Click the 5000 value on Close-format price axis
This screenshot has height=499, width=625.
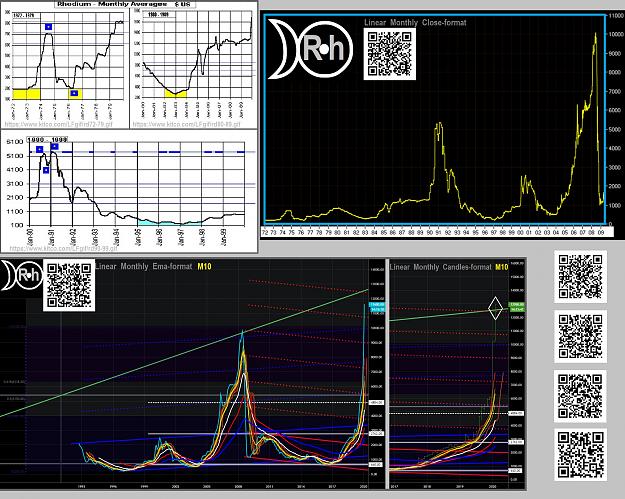coord(614,130)
